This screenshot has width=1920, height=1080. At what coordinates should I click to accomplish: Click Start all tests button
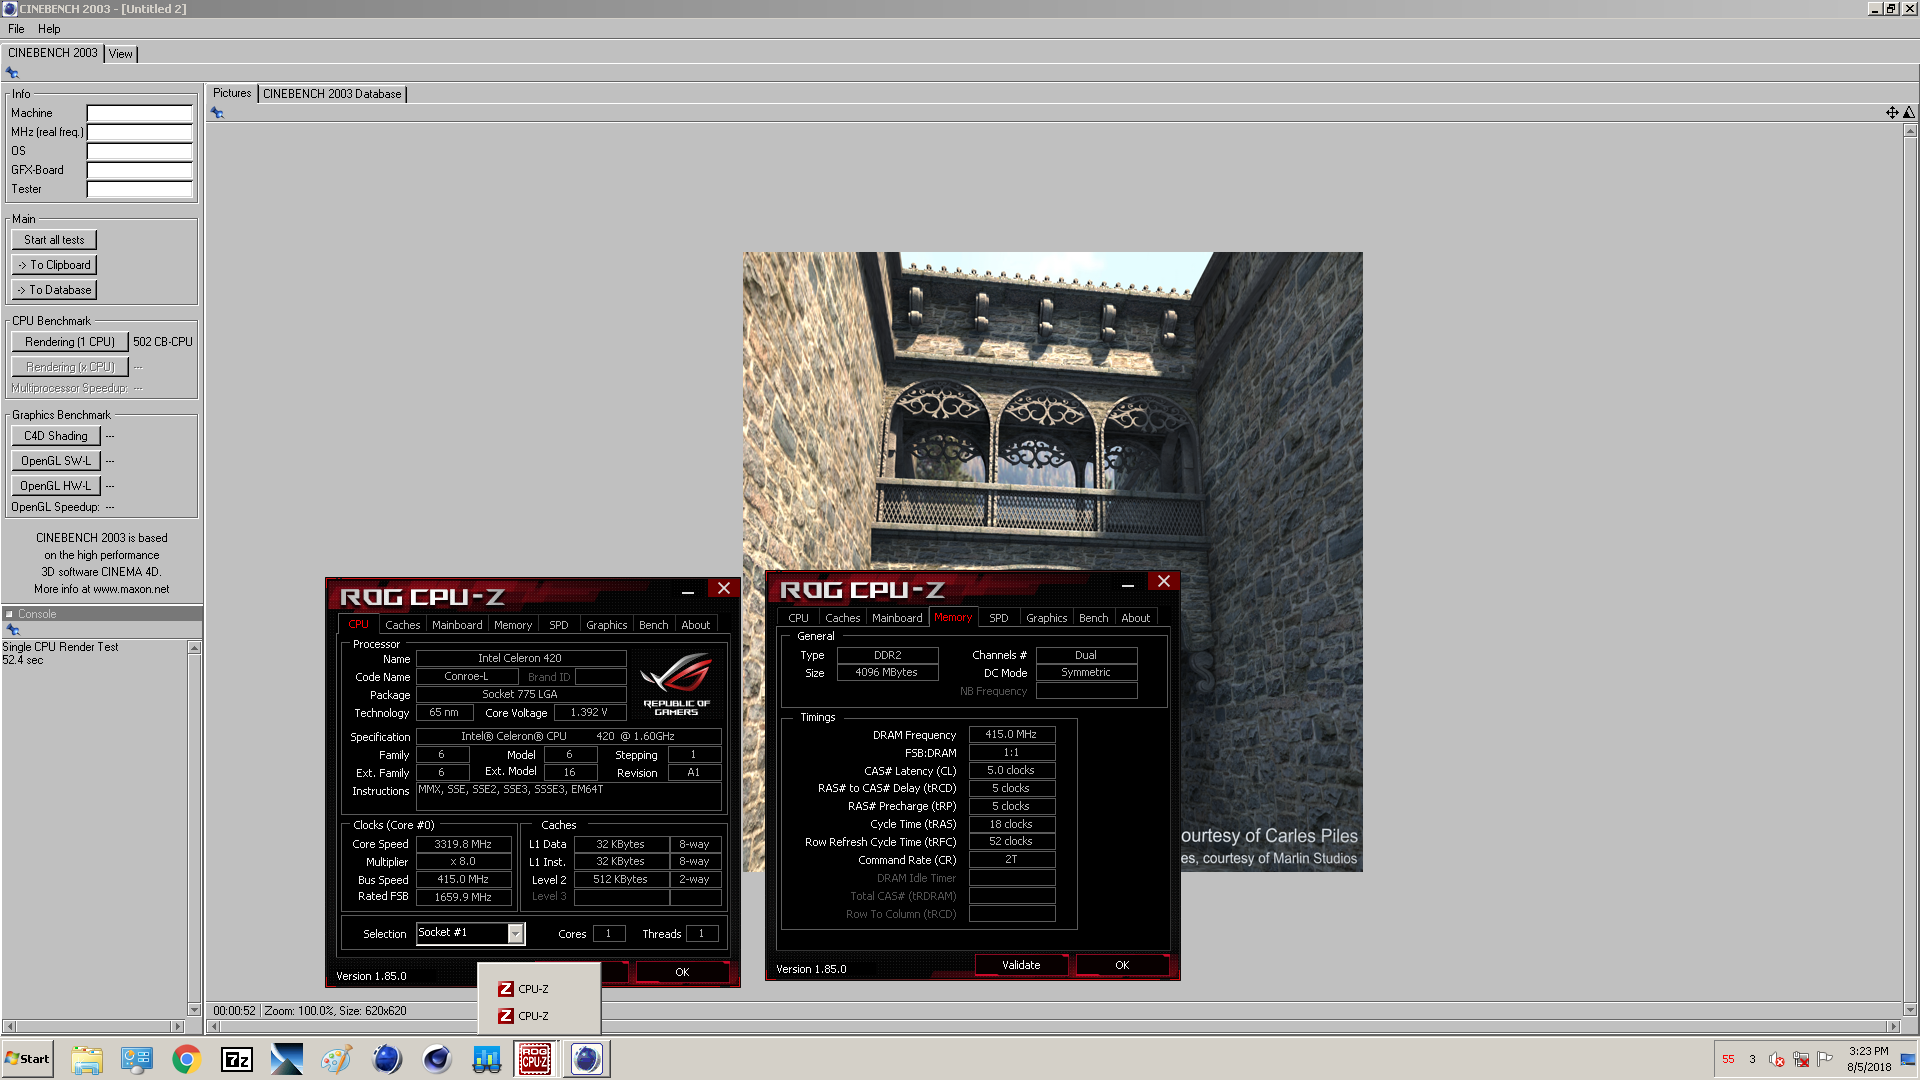54,240
